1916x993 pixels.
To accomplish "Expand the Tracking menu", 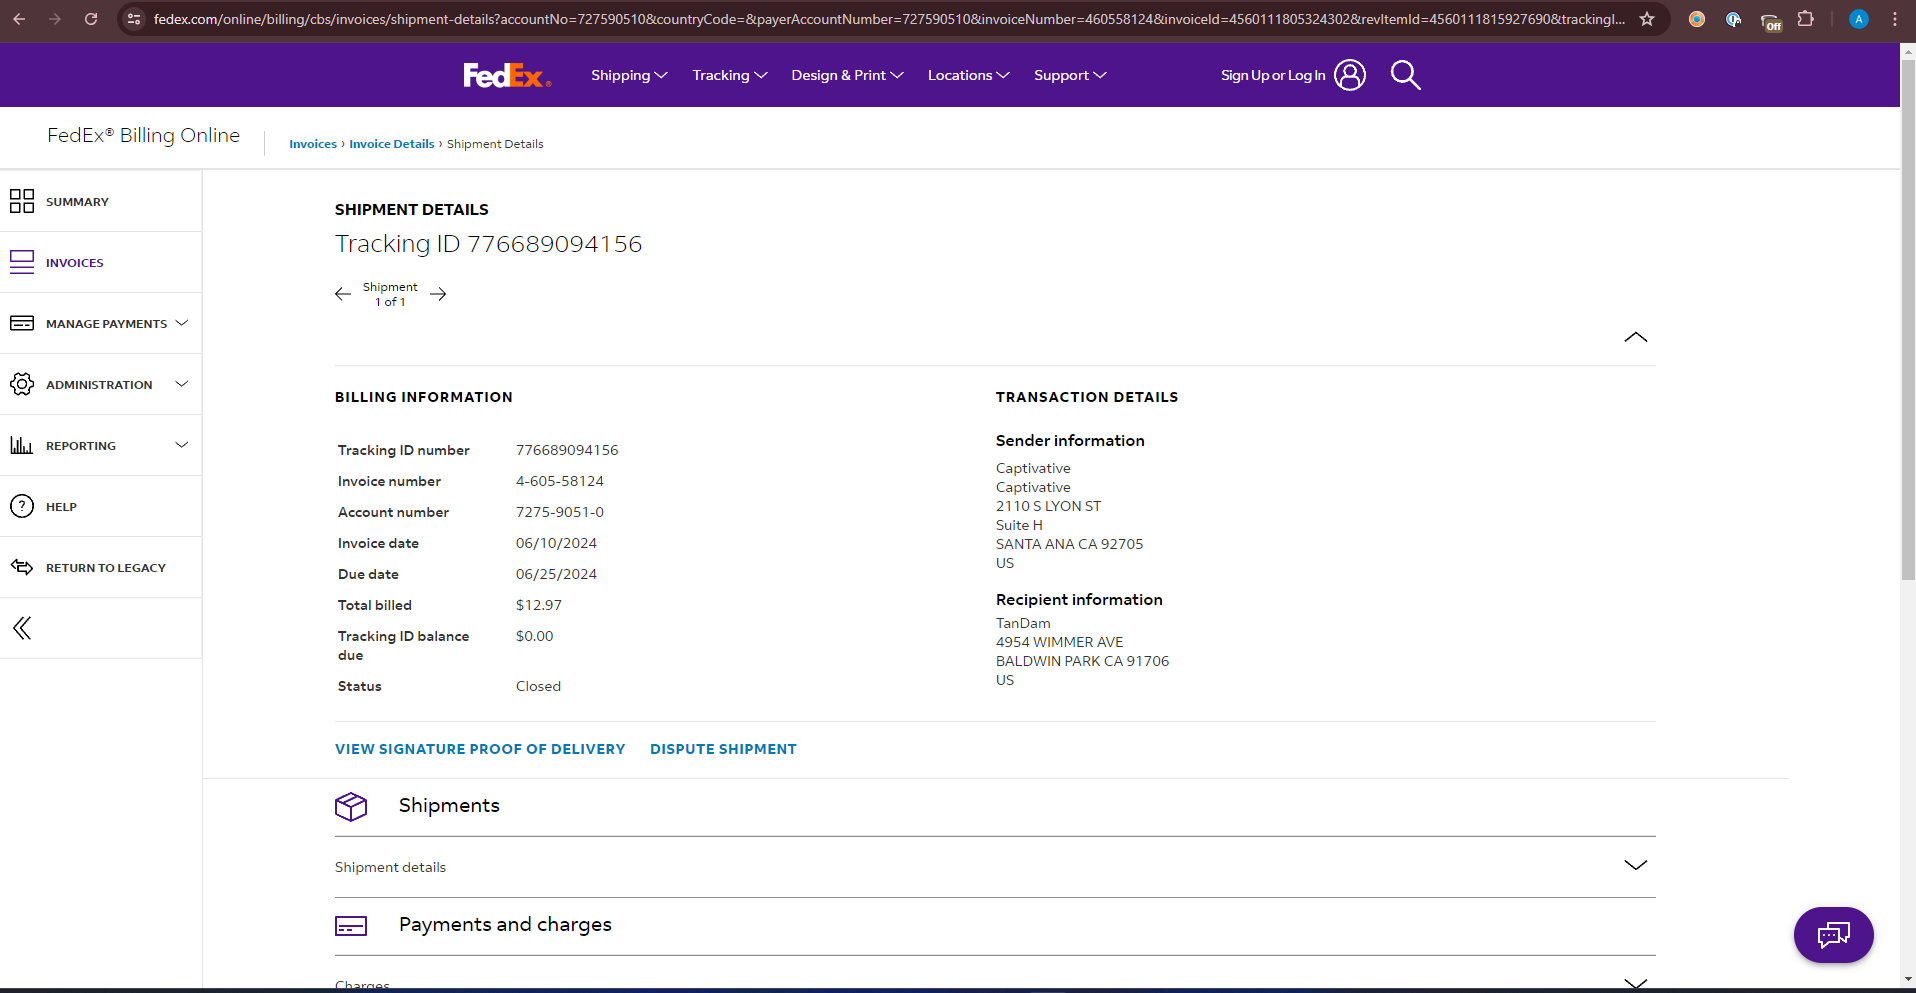I will [730, 75].
